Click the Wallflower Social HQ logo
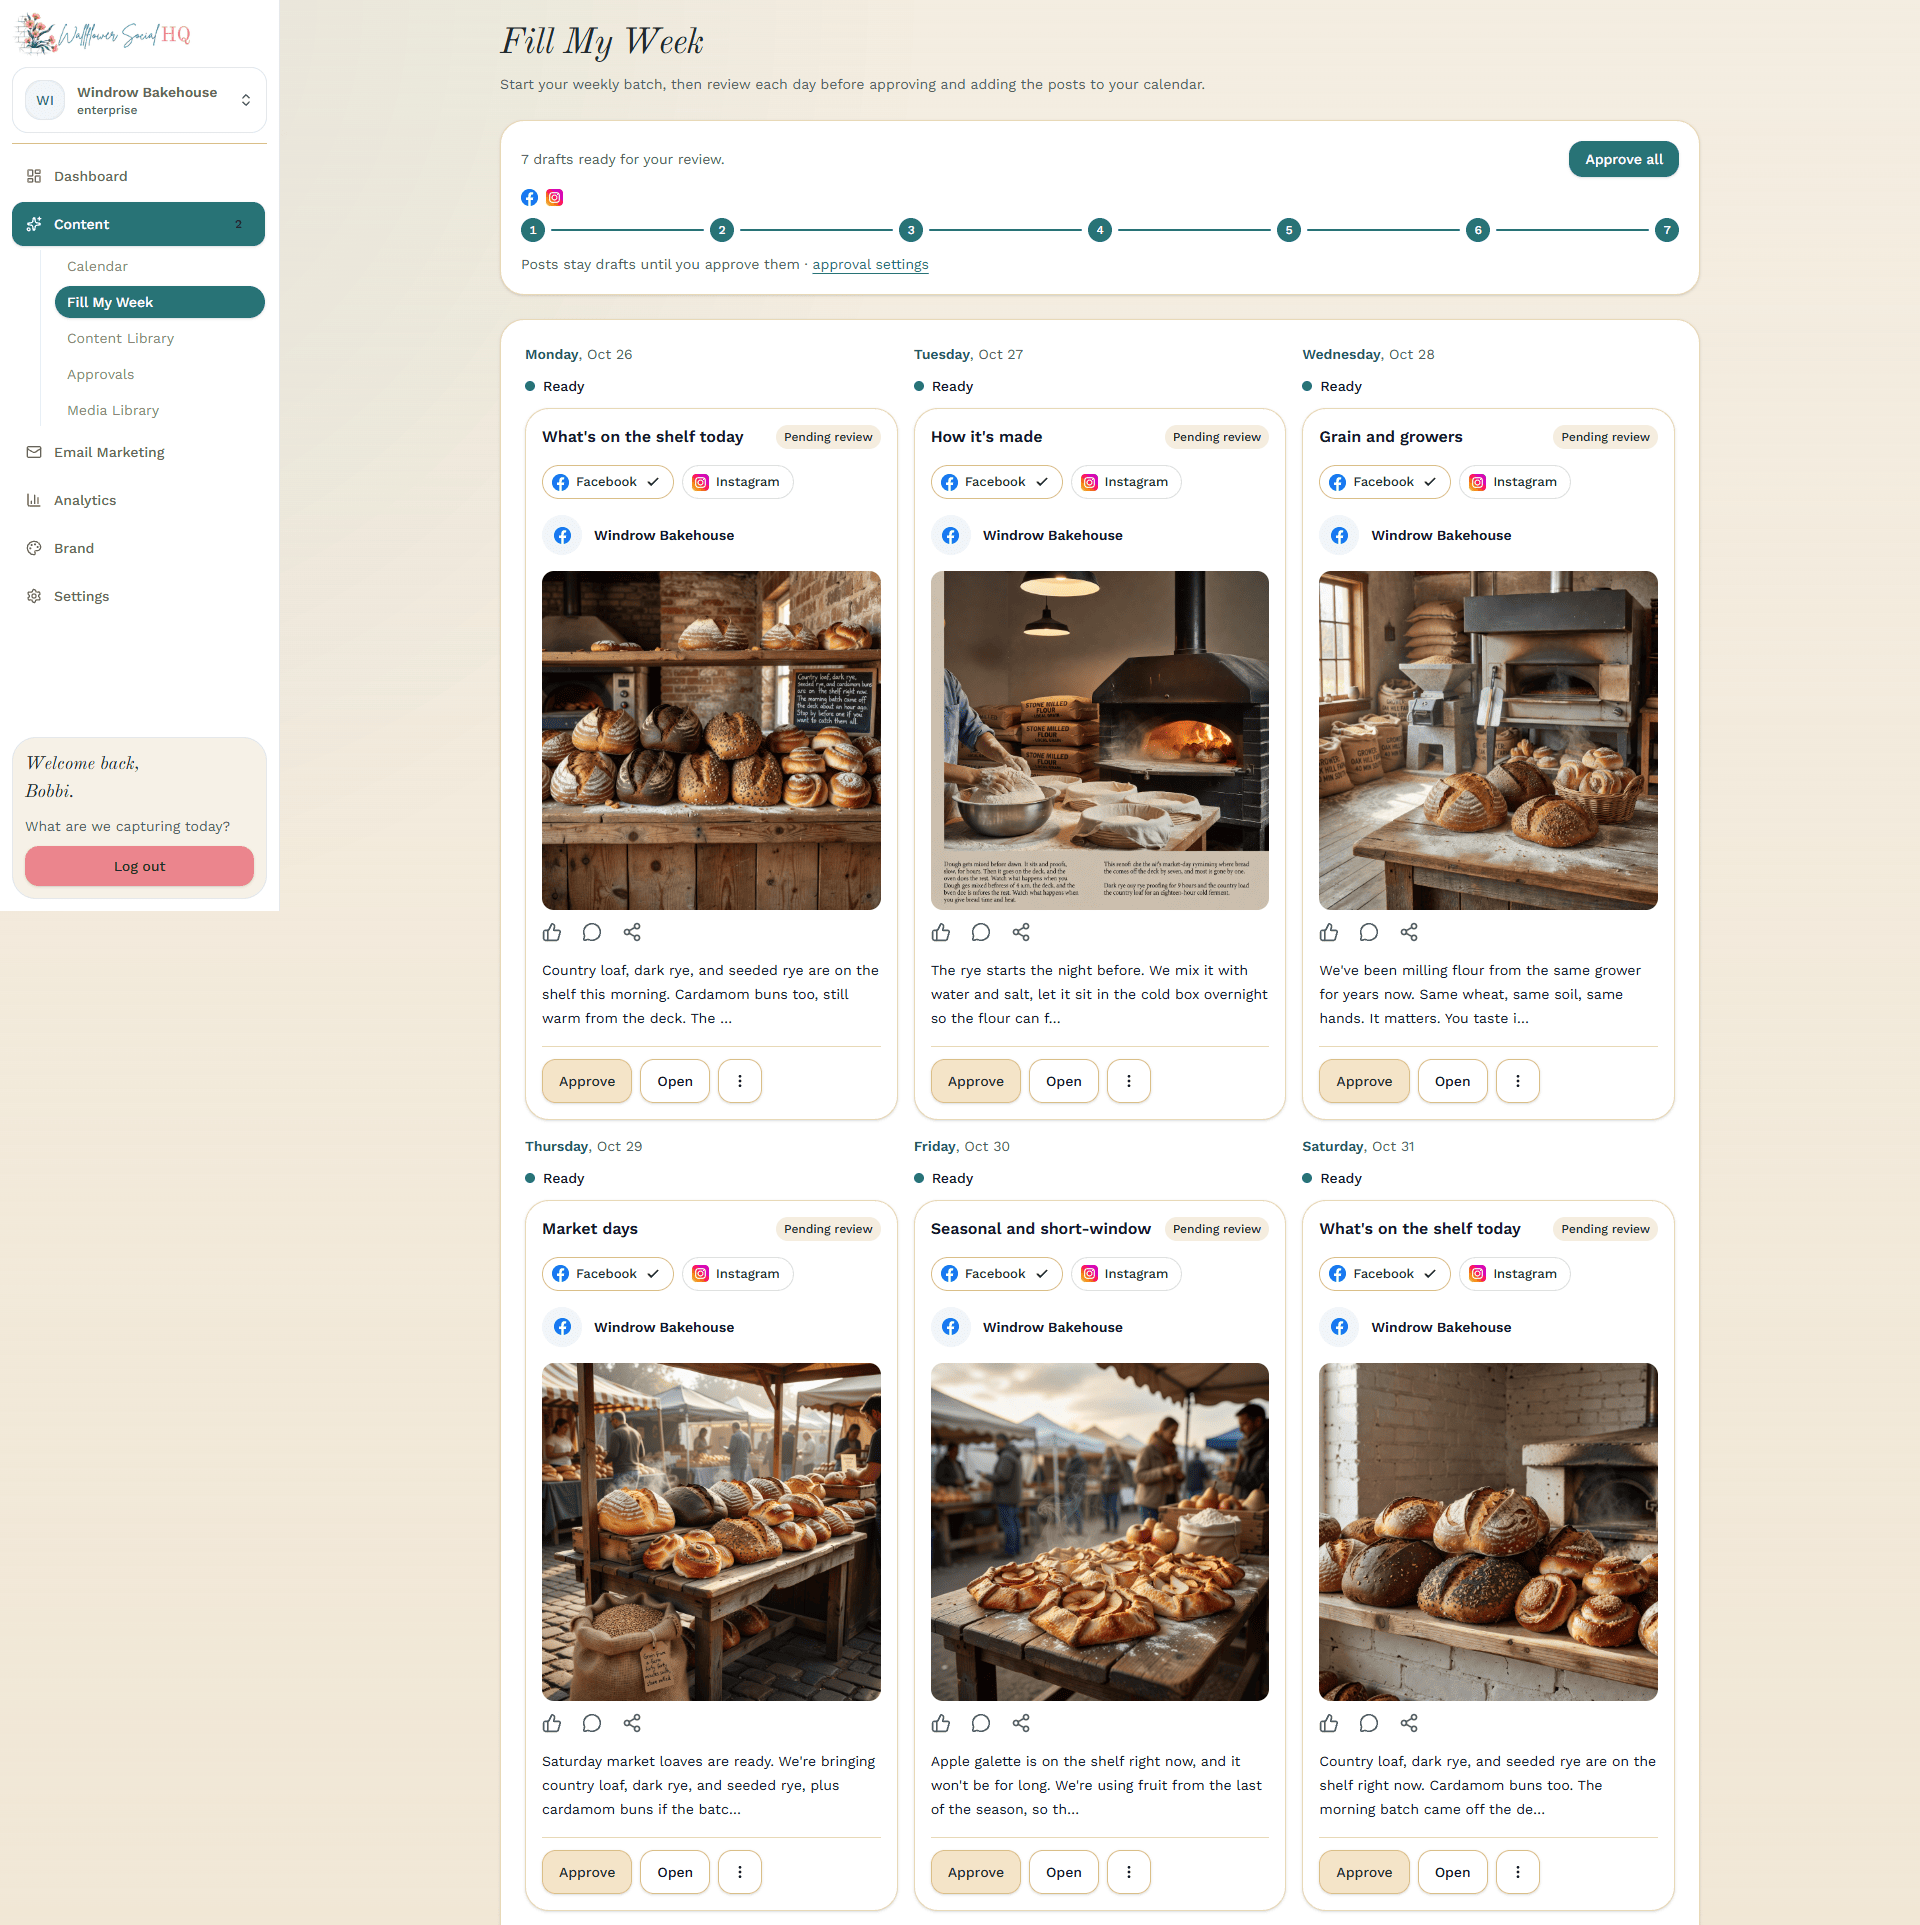Viewport: 1920px width, 1925px height. (x=104, y=35)
